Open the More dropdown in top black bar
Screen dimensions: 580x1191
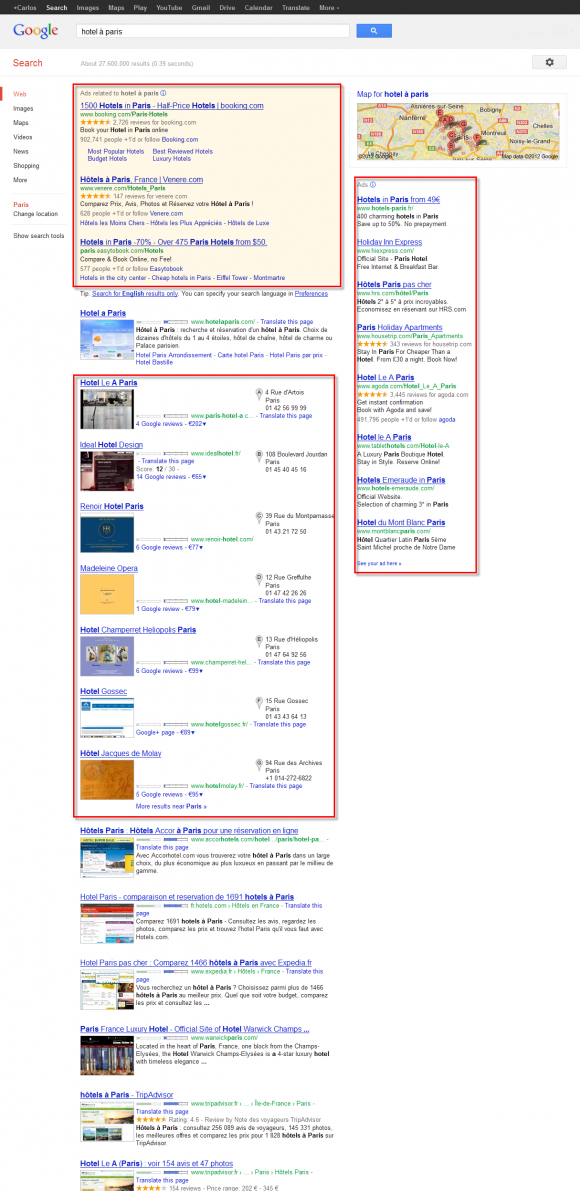(329, 7)
